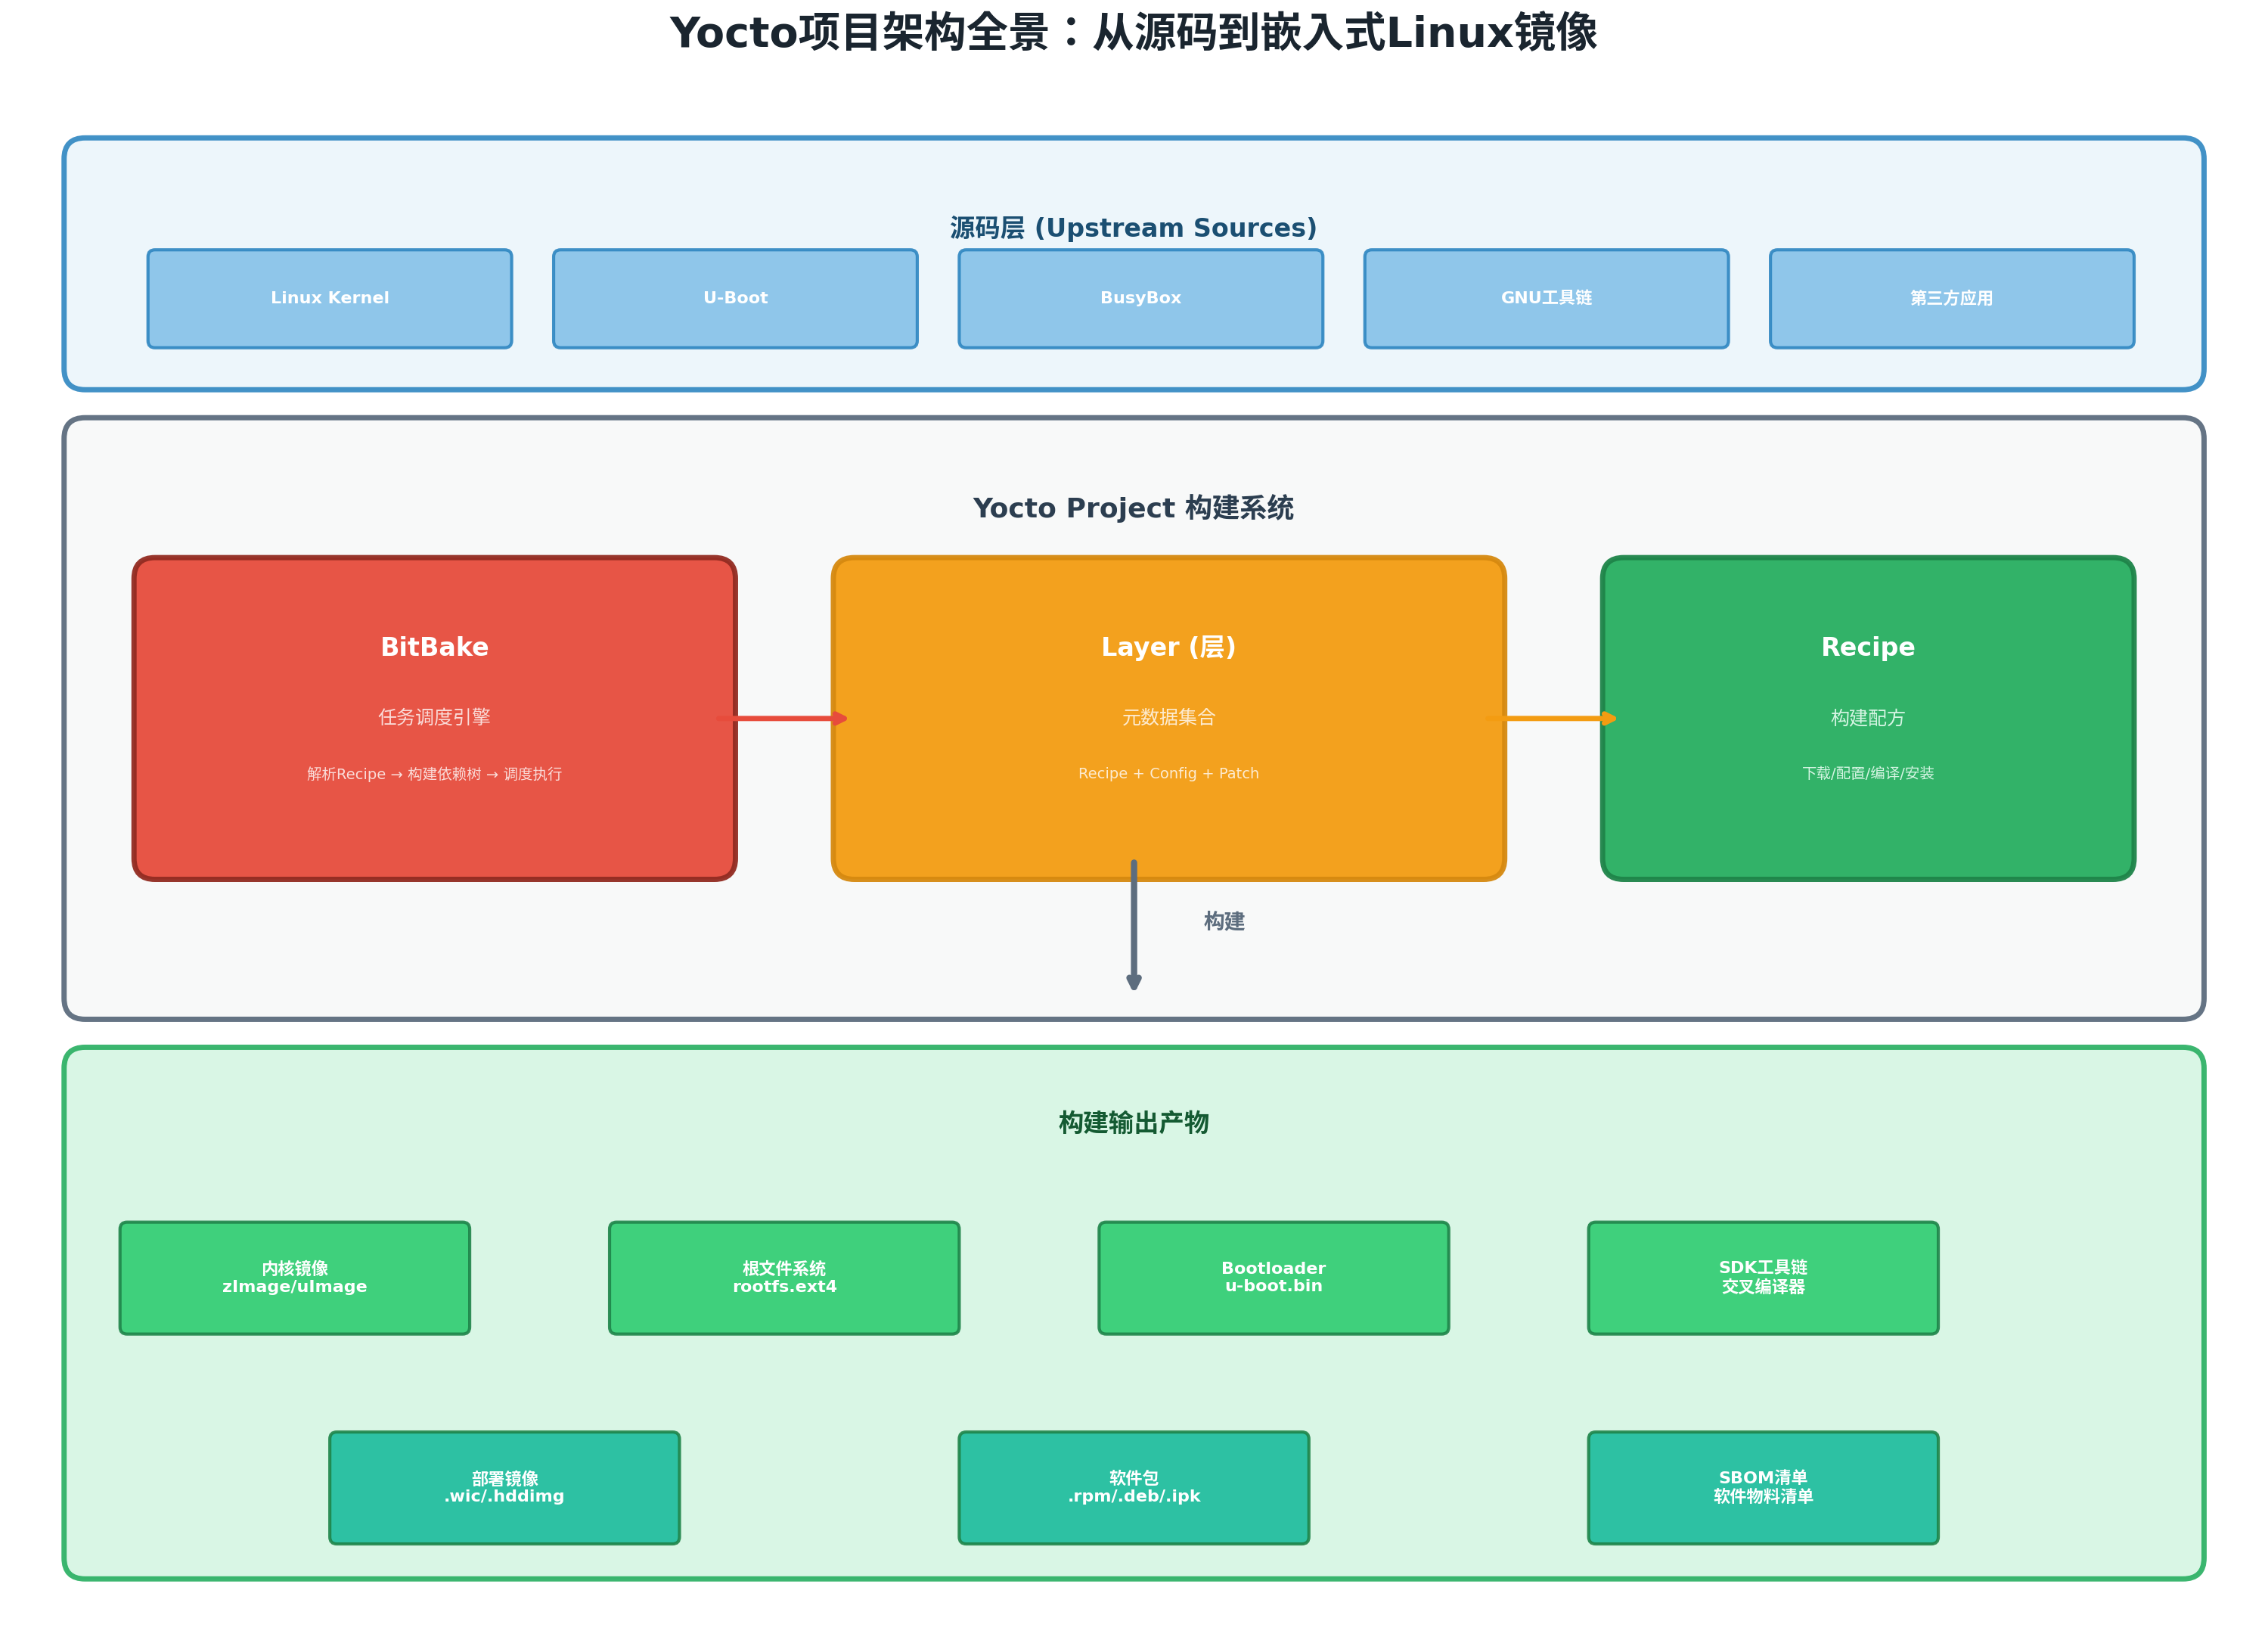Click the BusyBox source box
Image resolution: width=2268 pixels, height=1643 pixels.
(1140, 299)
